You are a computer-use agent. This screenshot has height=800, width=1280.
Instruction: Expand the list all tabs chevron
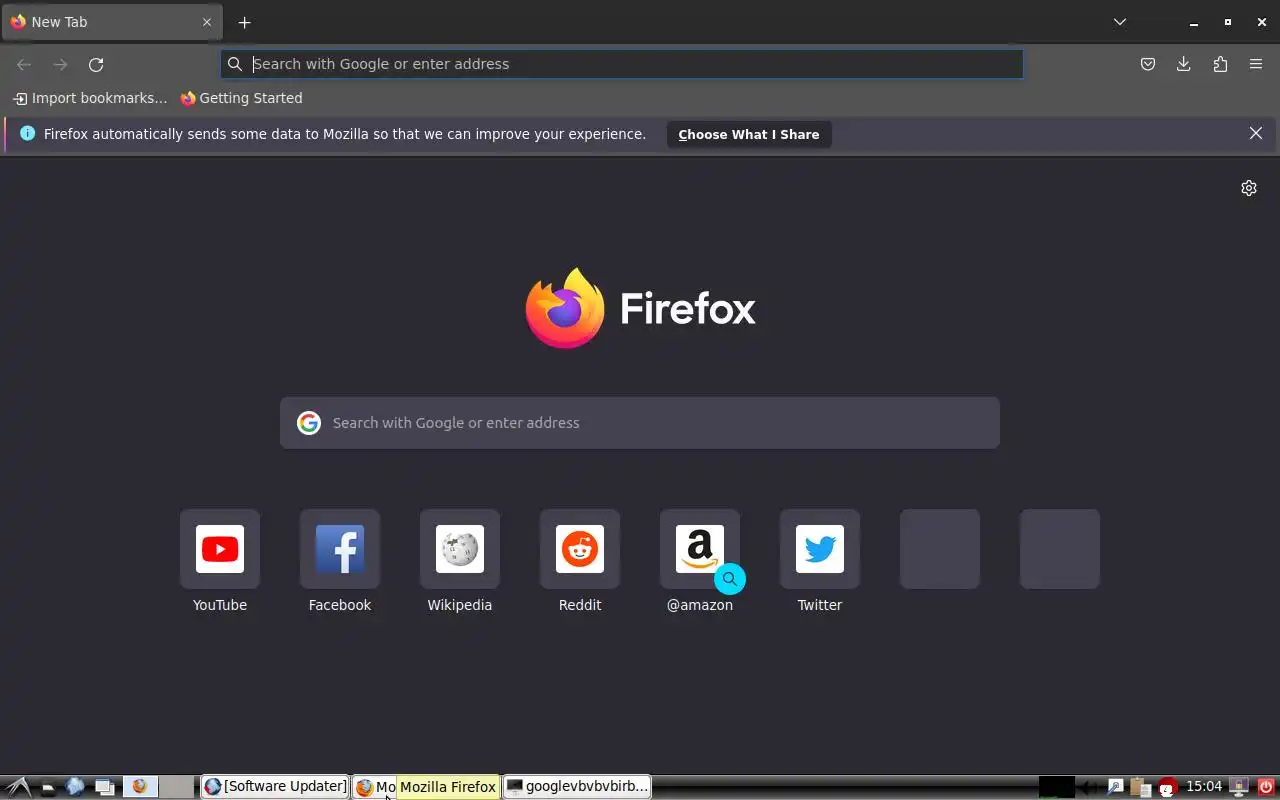pyautogui.click(x=1120, y=22)
